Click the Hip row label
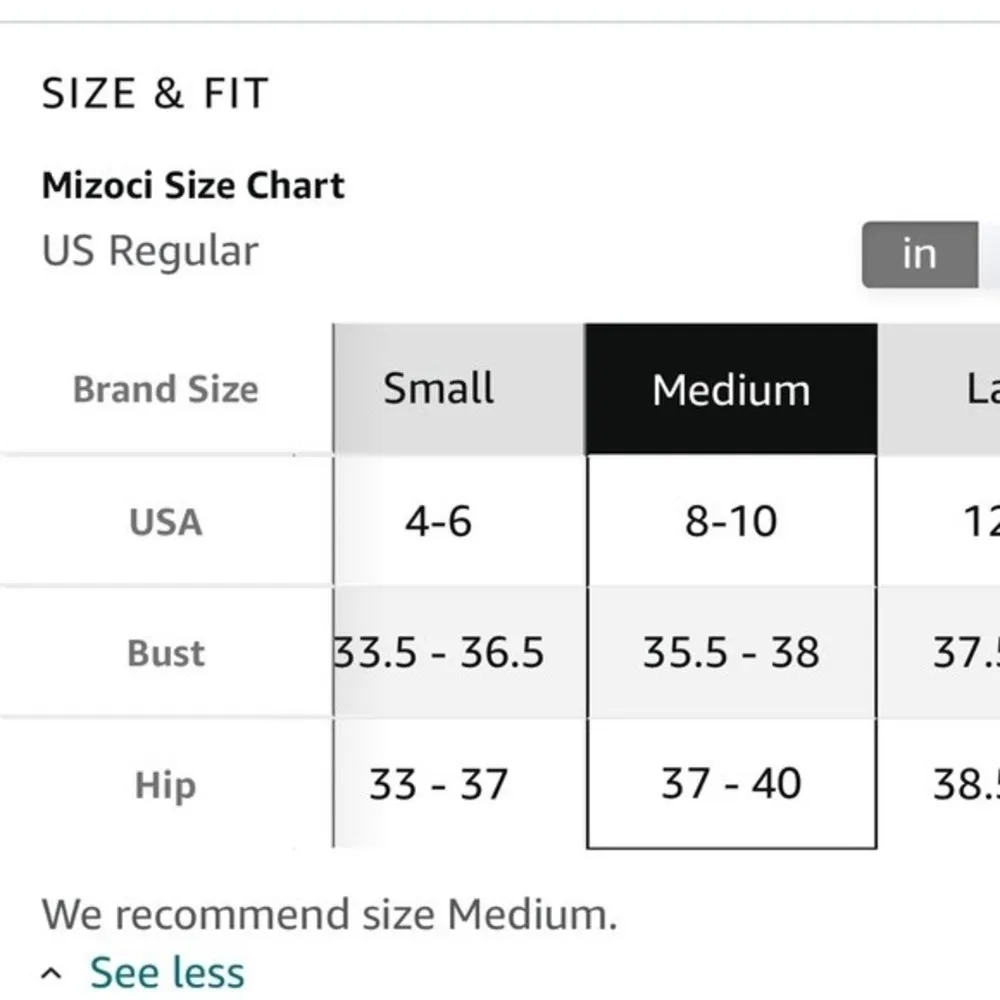 pyautogui.click(x=165, y=785)
